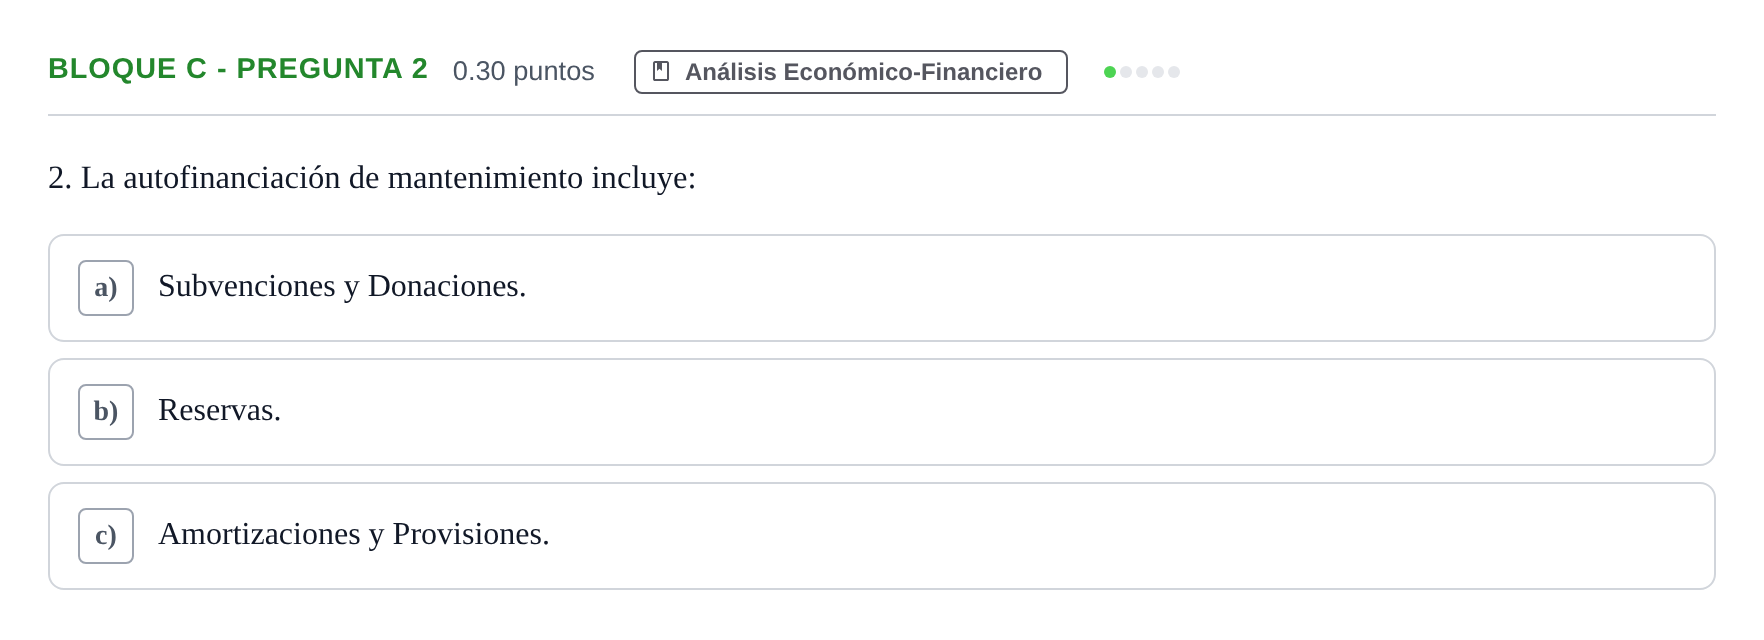Screen dimensions: 1764x640
Task: Click the horizontal divider under the header
Action: (882, 115)
